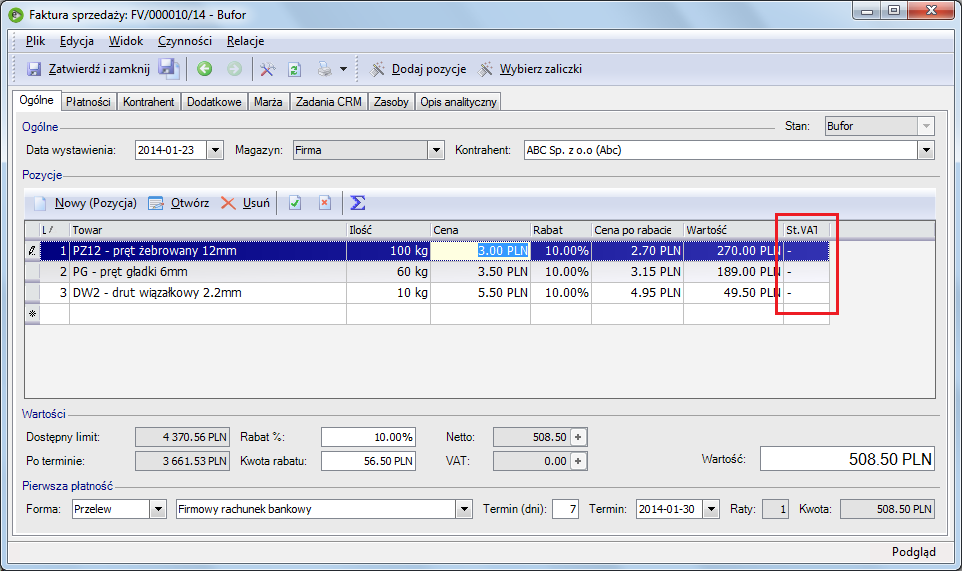Sort by Towar column header
The width and height of the screenshot is (962, 571).
pyautogui.click(x=208, y=230)
